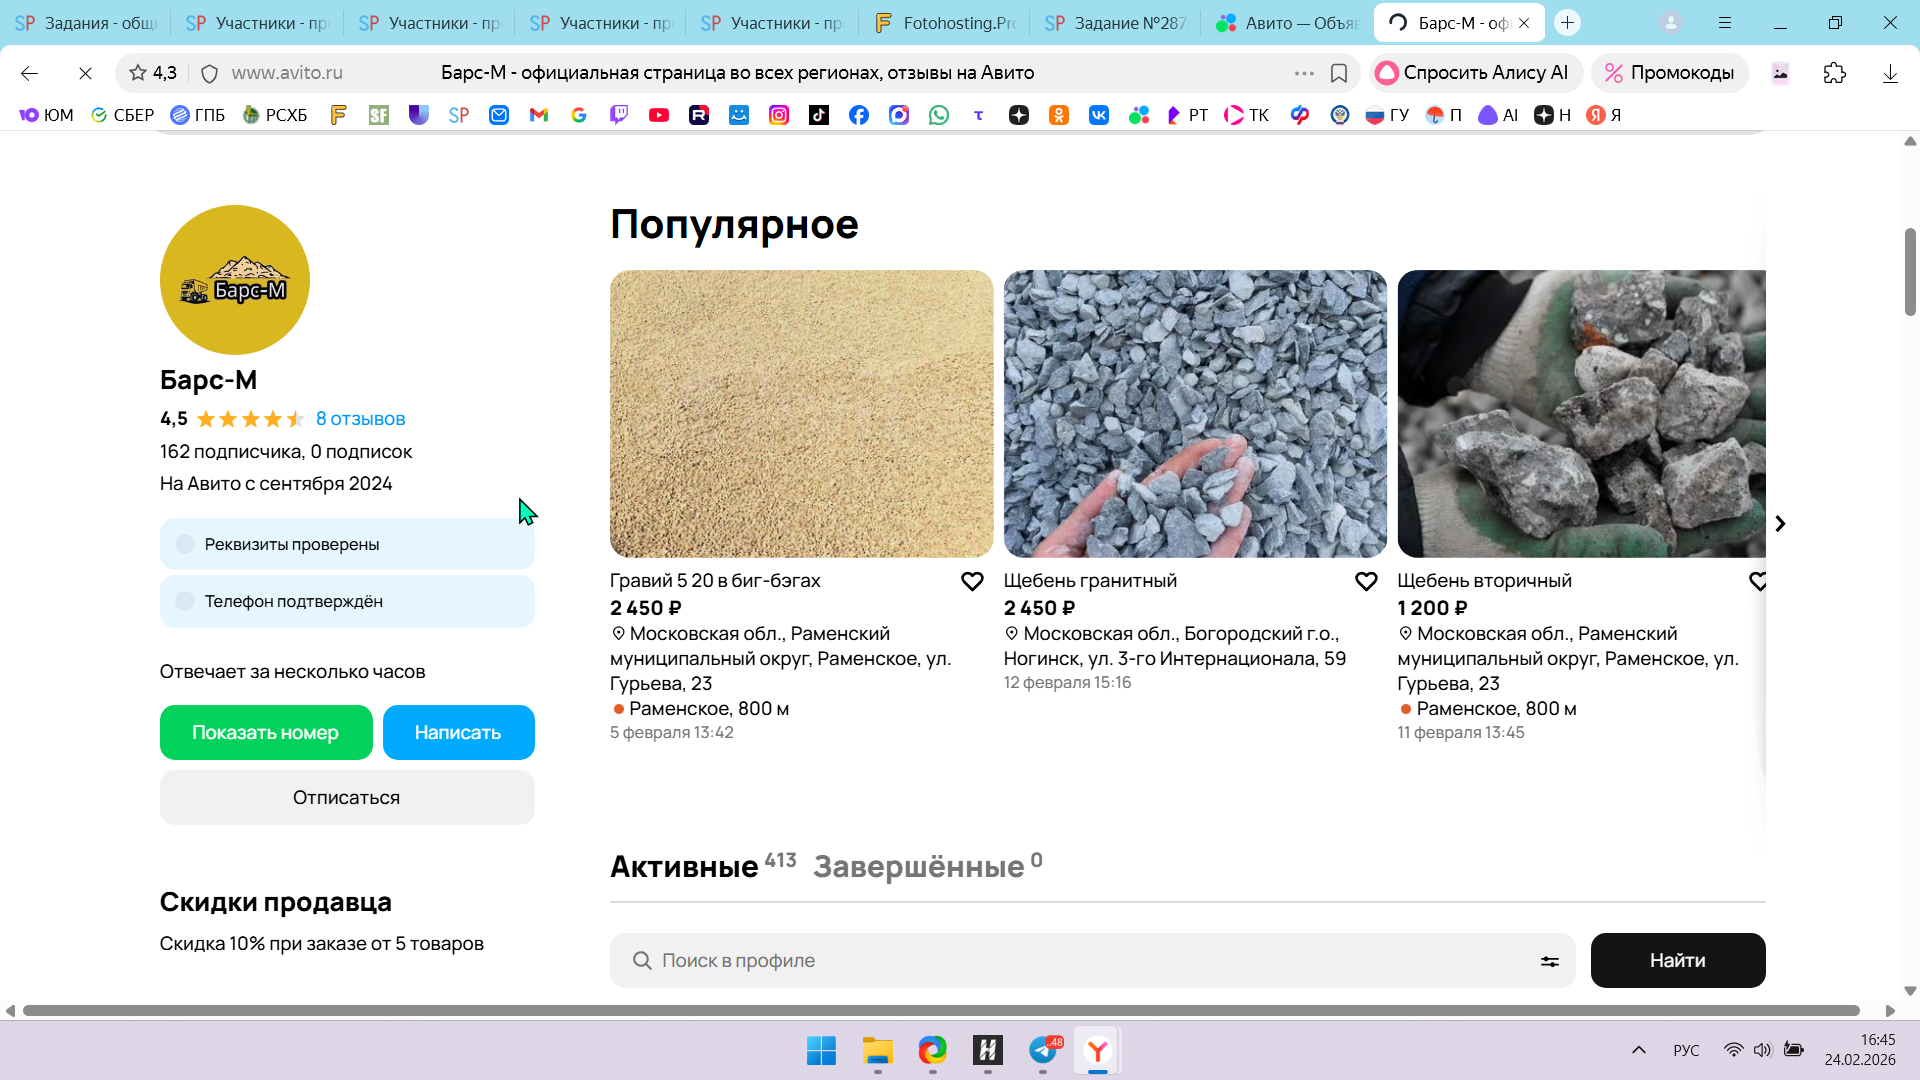Click the bookmark icon in address bar
Screen dimensions: 1920x1080
click(1338, 73)
